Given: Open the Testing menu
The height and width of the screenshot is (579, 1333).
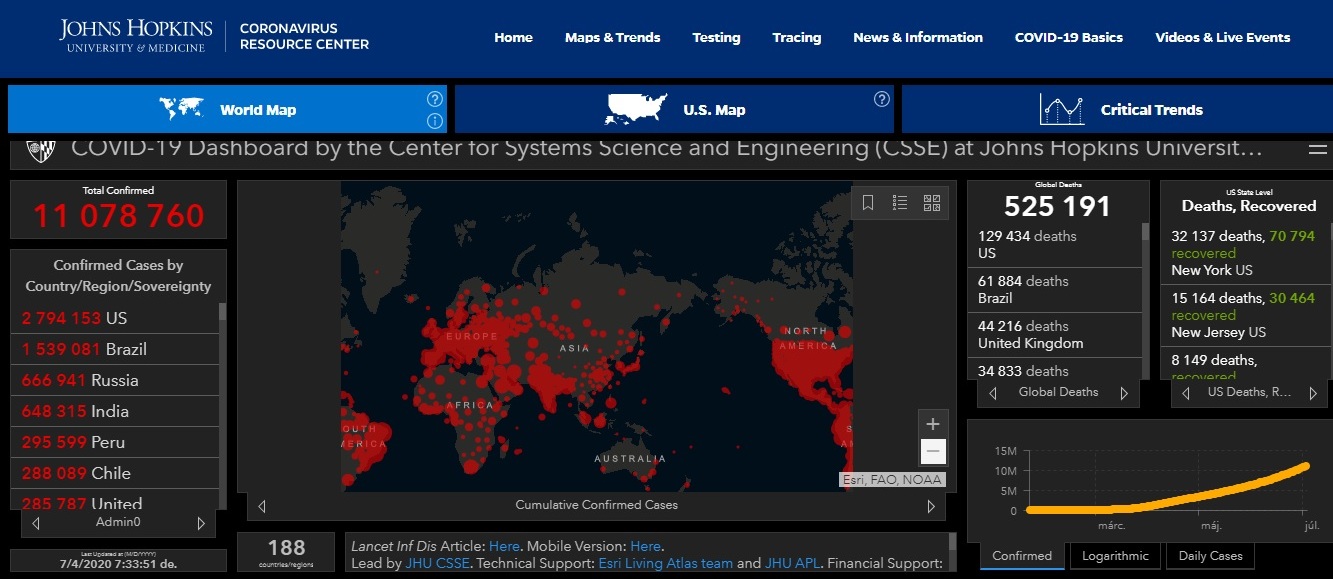Looking at the screenshot, I should [716, 37].
